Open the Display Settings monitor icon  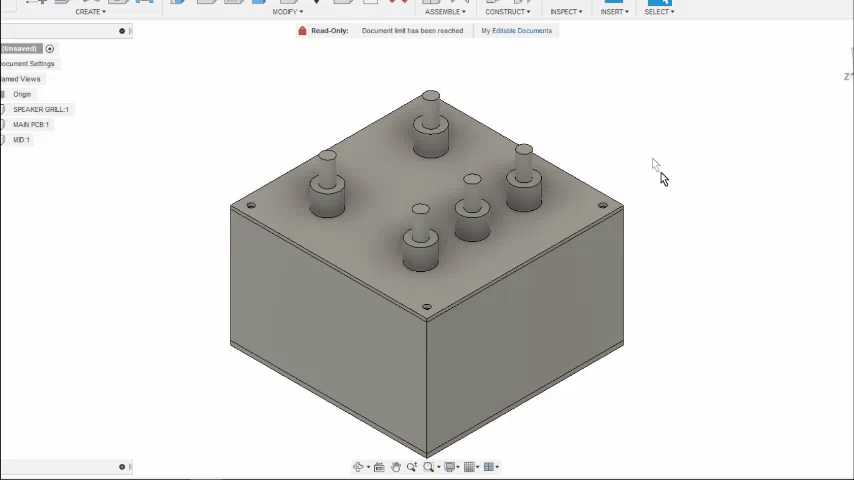(x=449, y=467)
